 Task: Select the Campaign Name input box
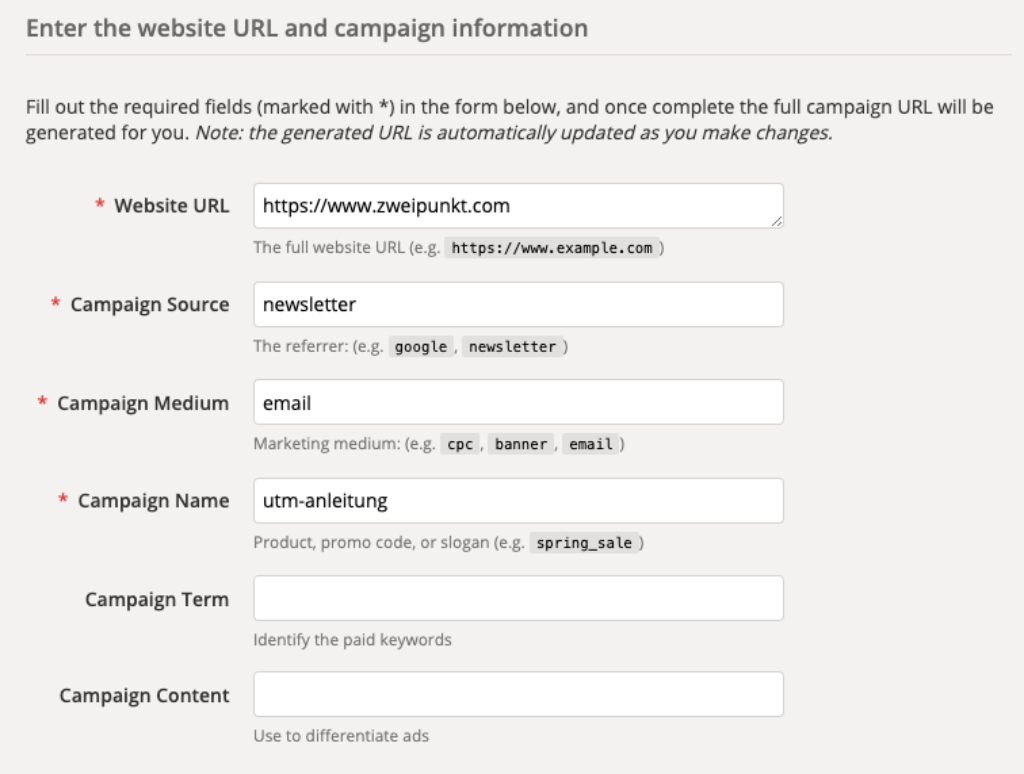coord(518,501)
